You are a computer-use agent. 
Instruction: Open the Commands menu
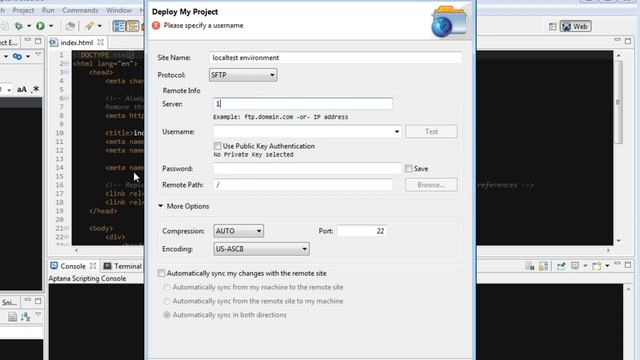pos(80,10)
